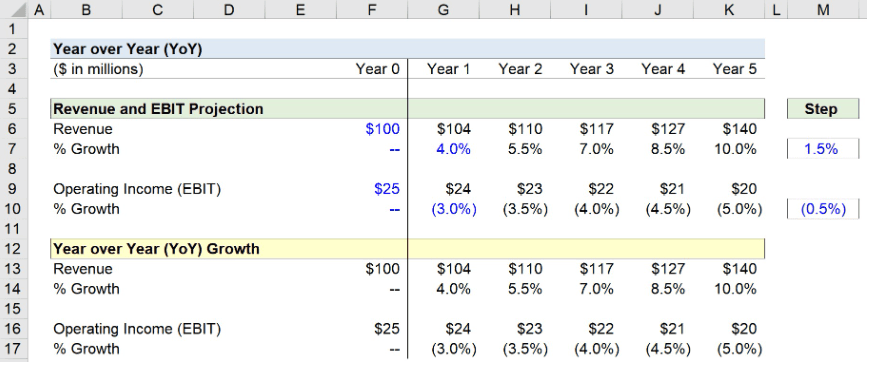Screen dimensions: 883x382
Task: Select column B header
Action: pyautogui.click(x=86, y=9)
